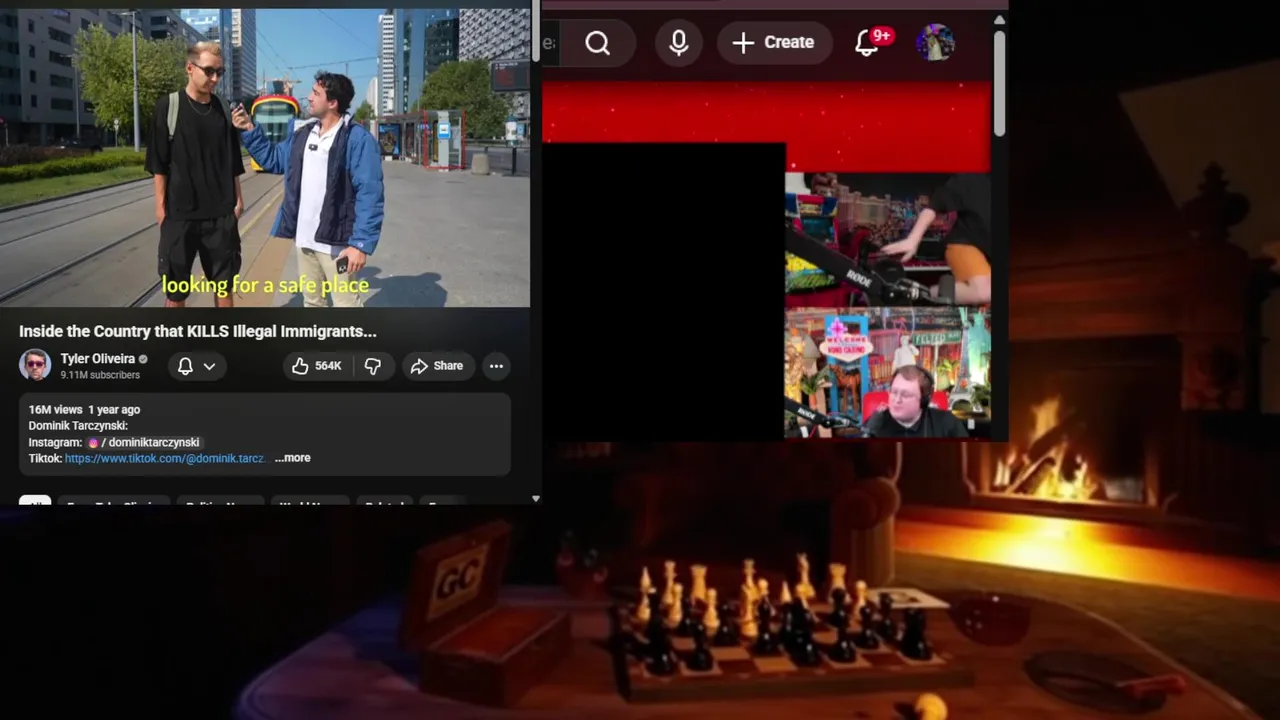Click lower webcam feed with streamer
Image resolution: width=1280 pixels, height=720 pixels.
[x=888, y=373]
